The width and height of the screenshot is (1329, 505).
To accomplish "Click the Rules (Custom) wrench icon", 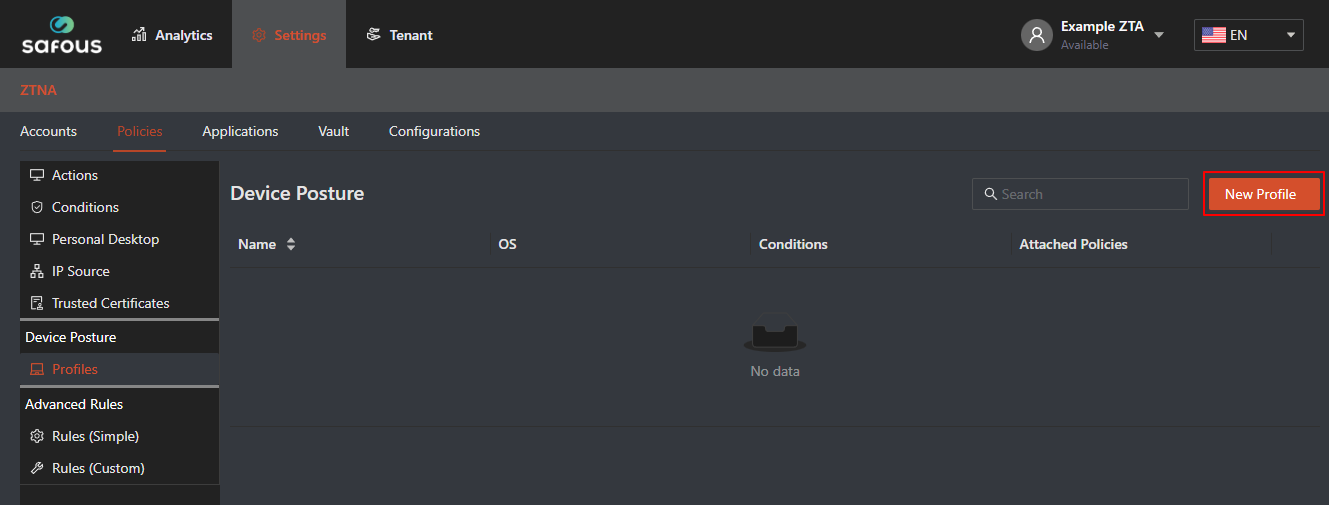I will pyautogui.click(x=37, y=468).
